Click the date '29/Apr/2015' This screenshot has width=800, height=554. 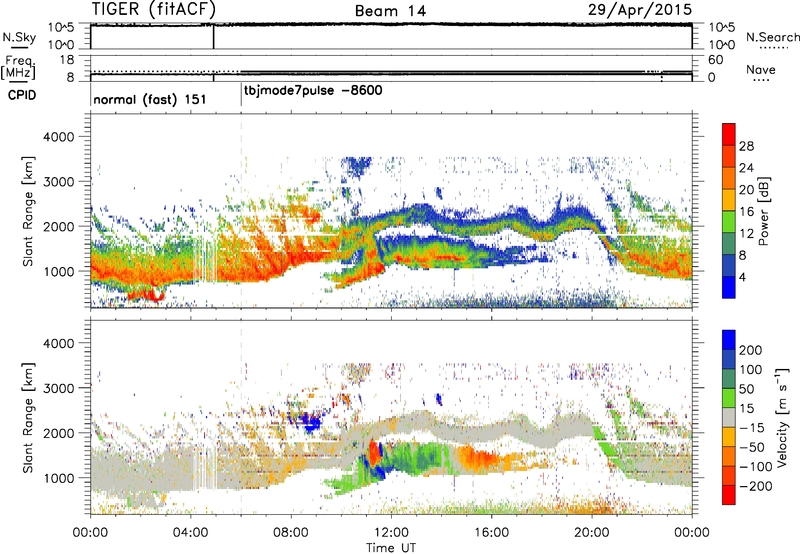[640, 10]
